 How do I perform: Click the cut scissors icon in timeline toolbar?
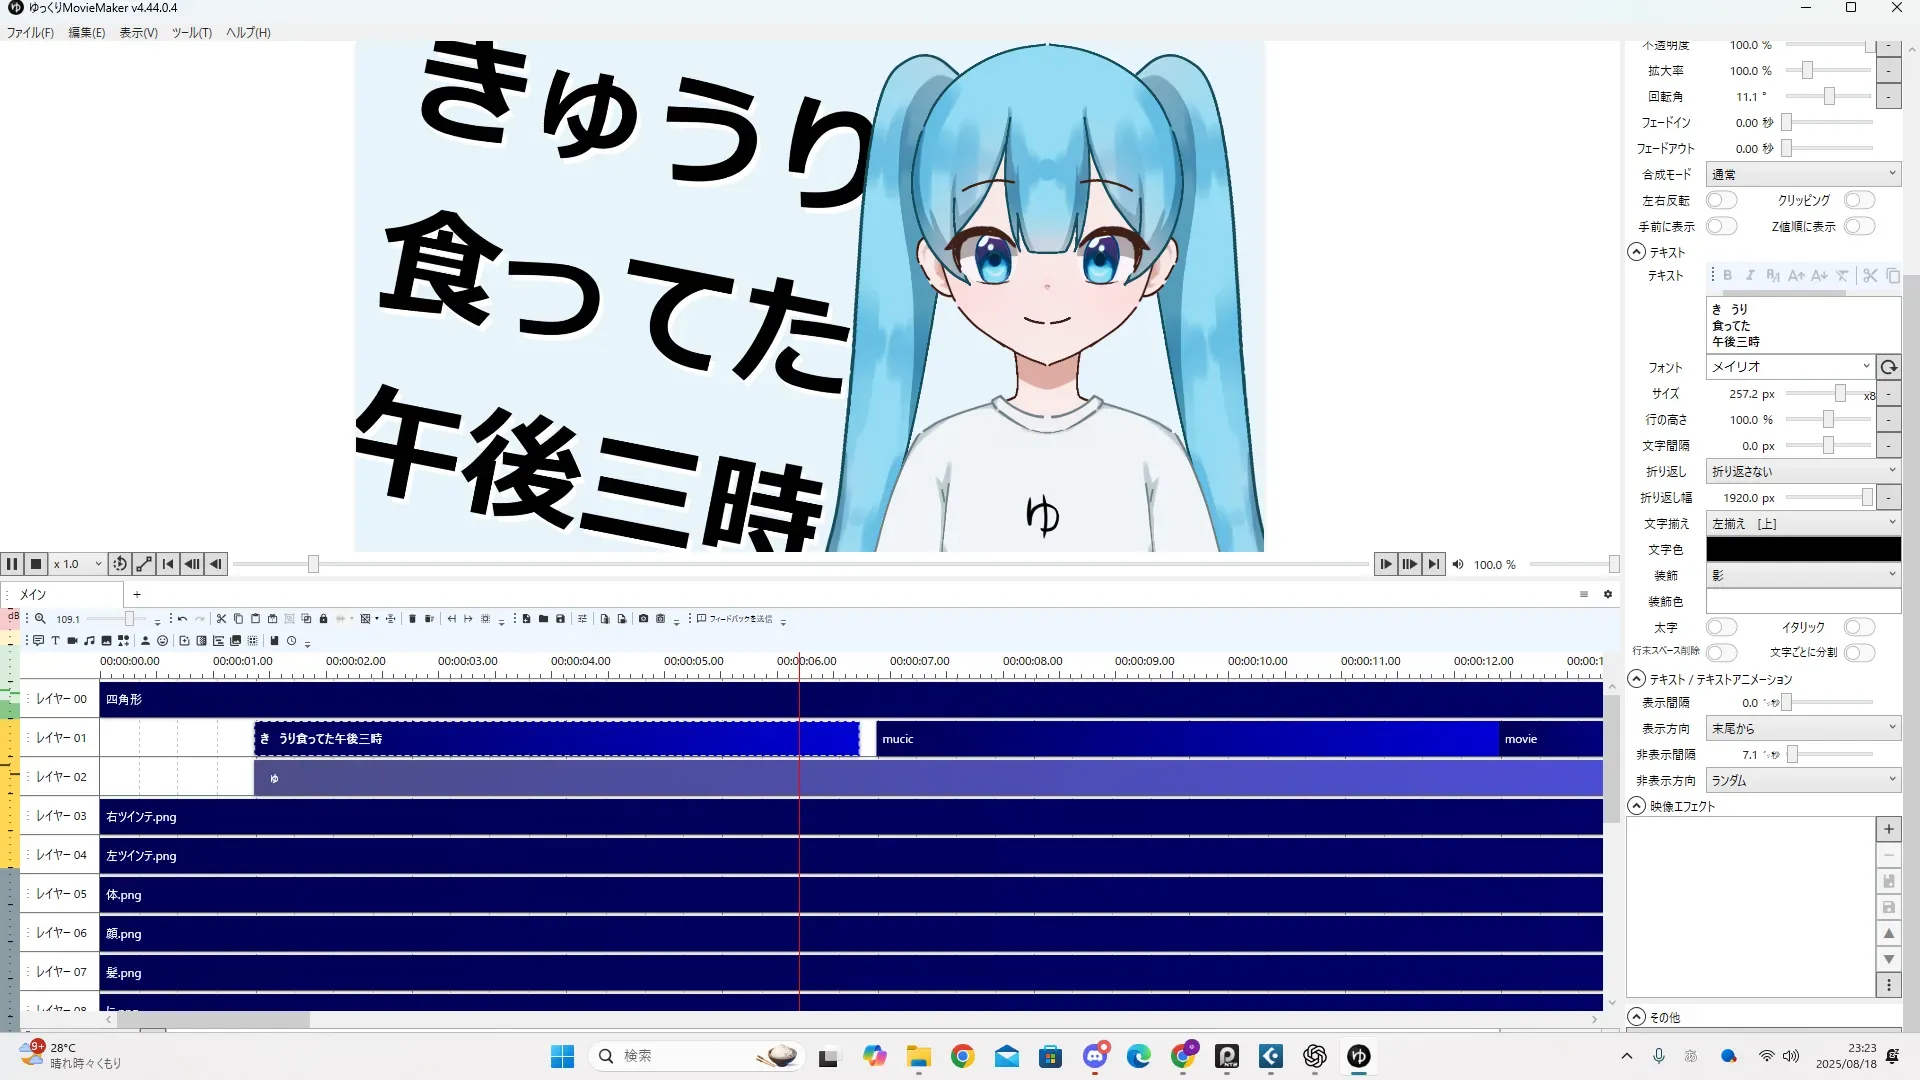click(221, 619)
